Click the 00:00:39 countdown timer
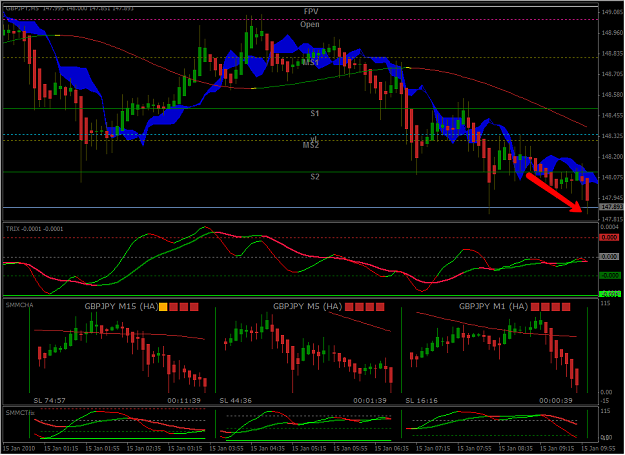This screenshot has width=625, height=455. point(556,400)
